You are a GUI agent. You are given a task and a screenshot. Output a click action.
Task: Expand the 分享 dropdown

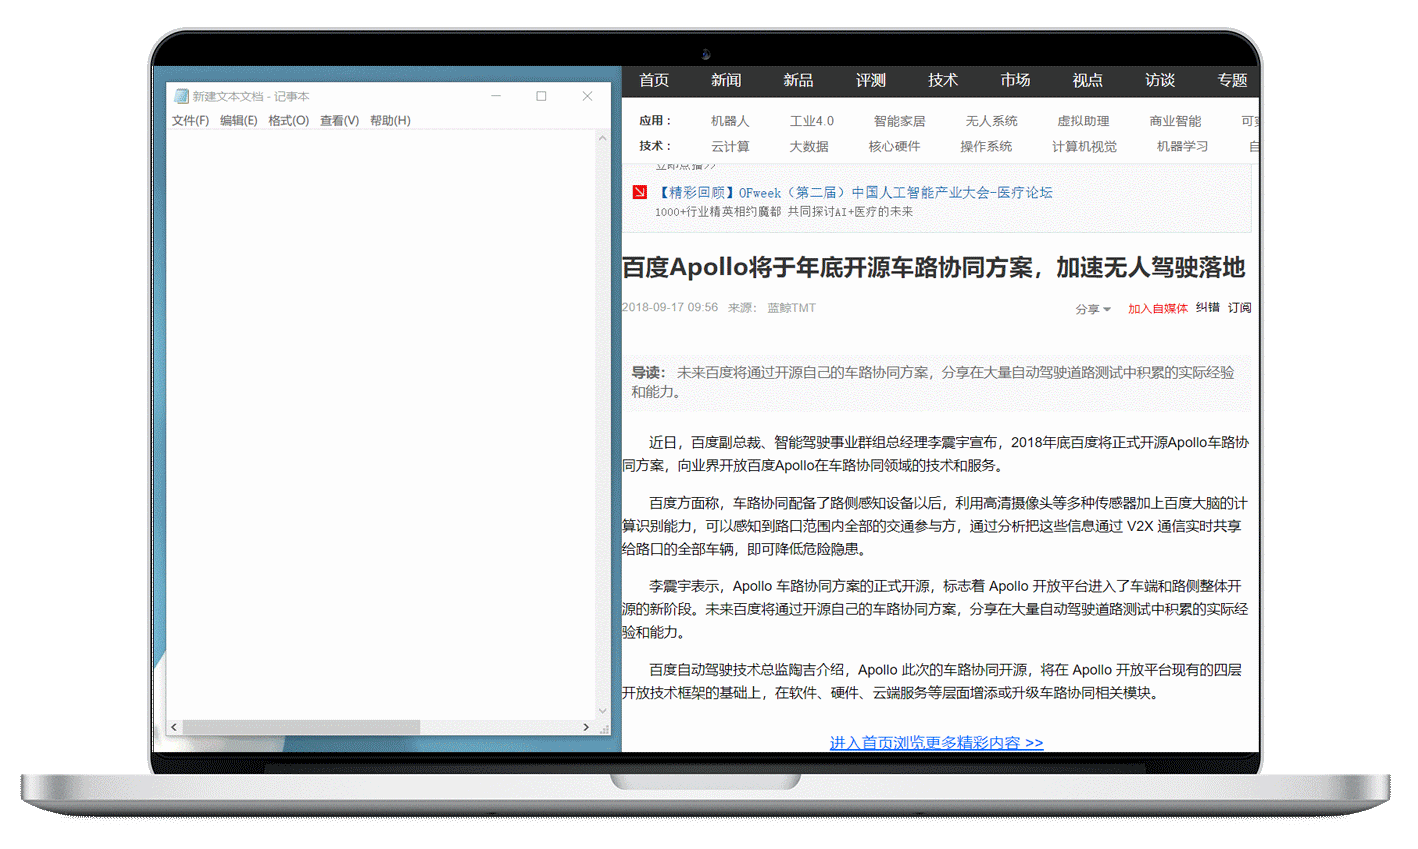point(1093,309)
